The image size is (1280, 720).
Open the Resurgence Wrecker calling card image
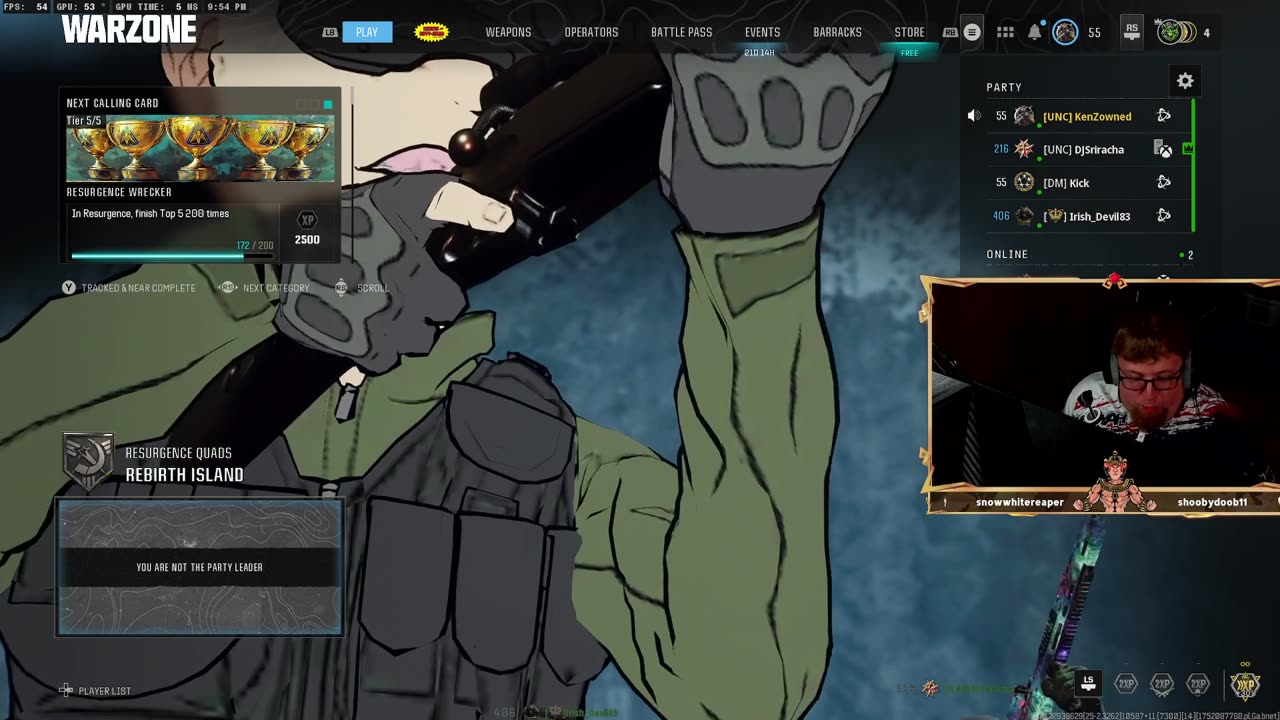point(200,149)
